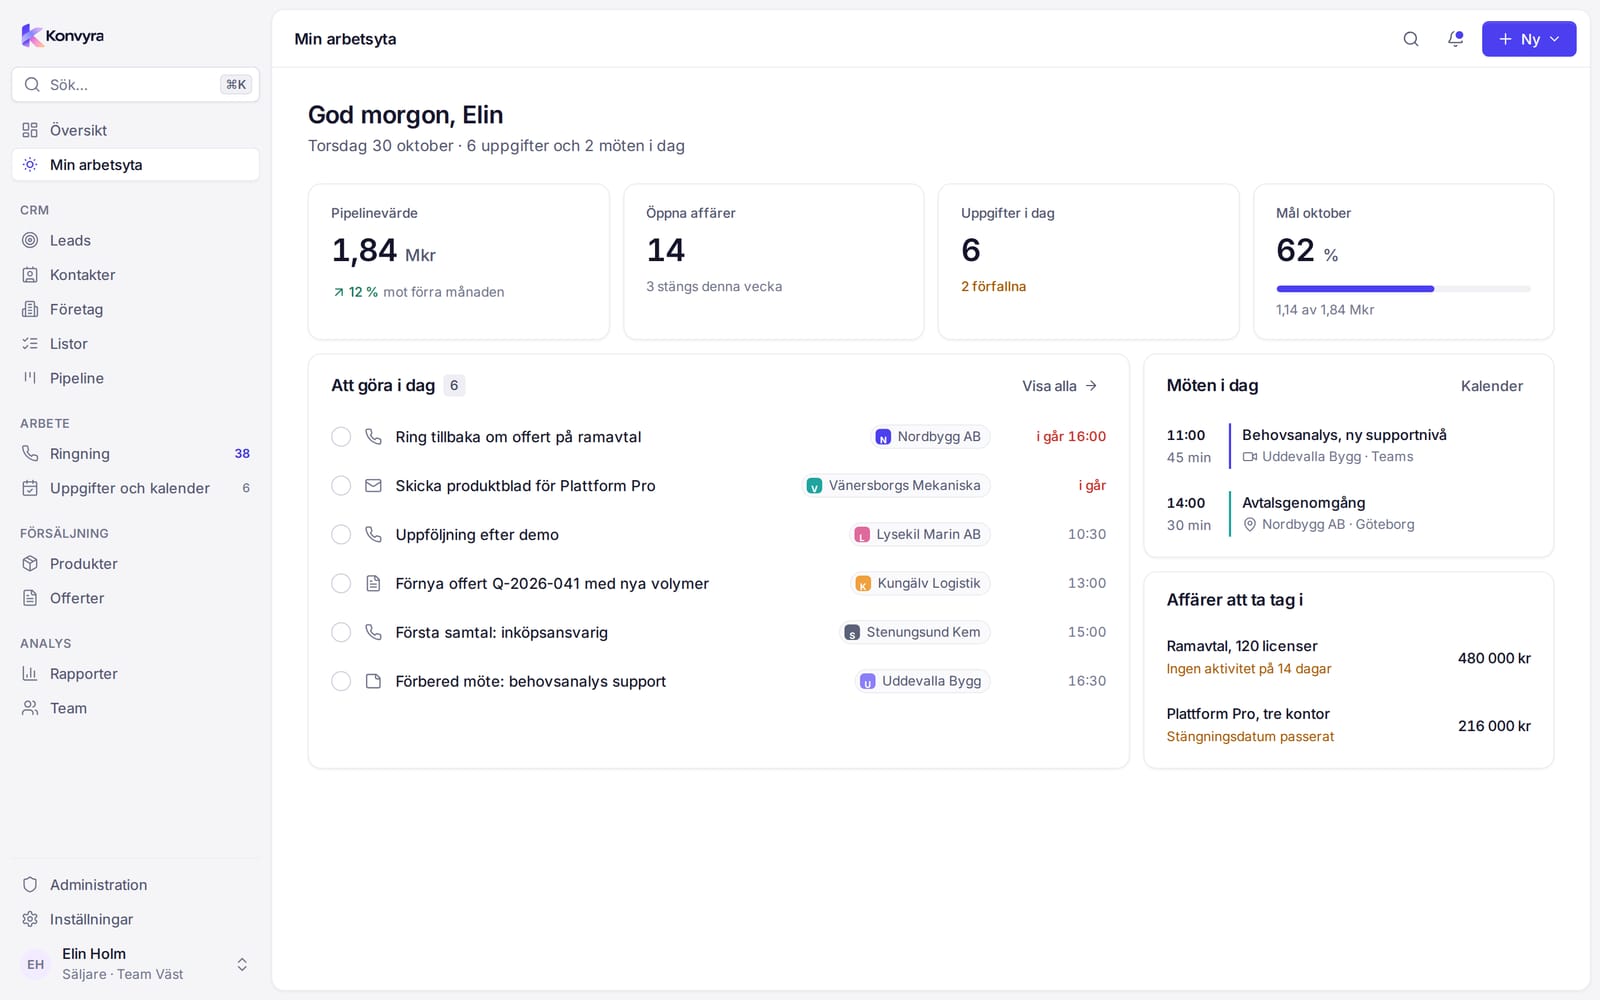Click the Lysekil Marin AB company chip
This screenshot has width=1600, height=1000.
pyautogui.click(x=919, y=534)
